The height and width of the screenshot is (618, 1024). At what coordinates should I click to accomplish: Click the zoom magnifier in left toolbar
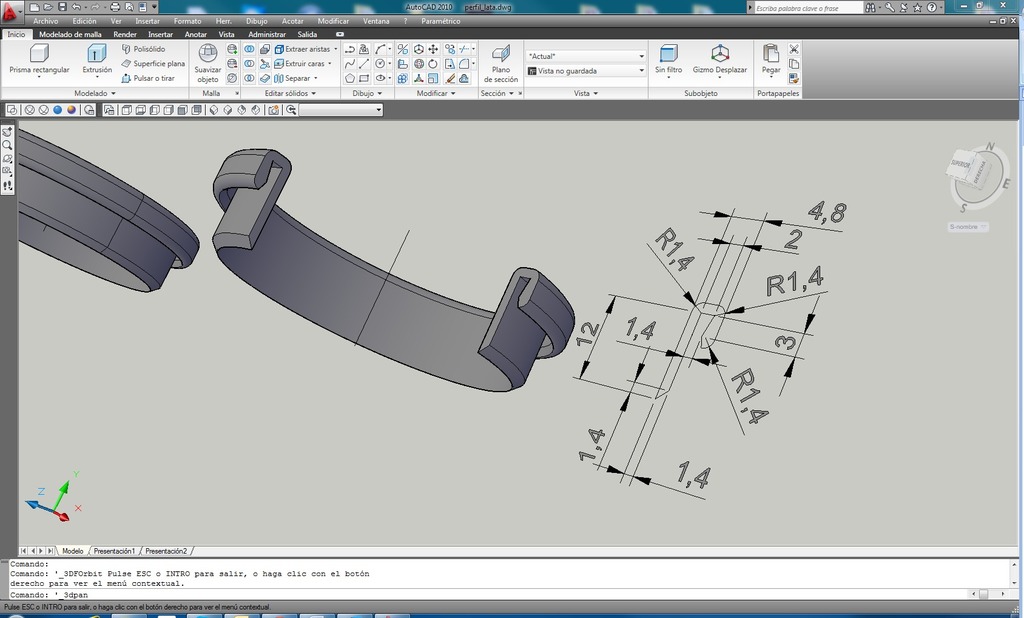(8, 145)
